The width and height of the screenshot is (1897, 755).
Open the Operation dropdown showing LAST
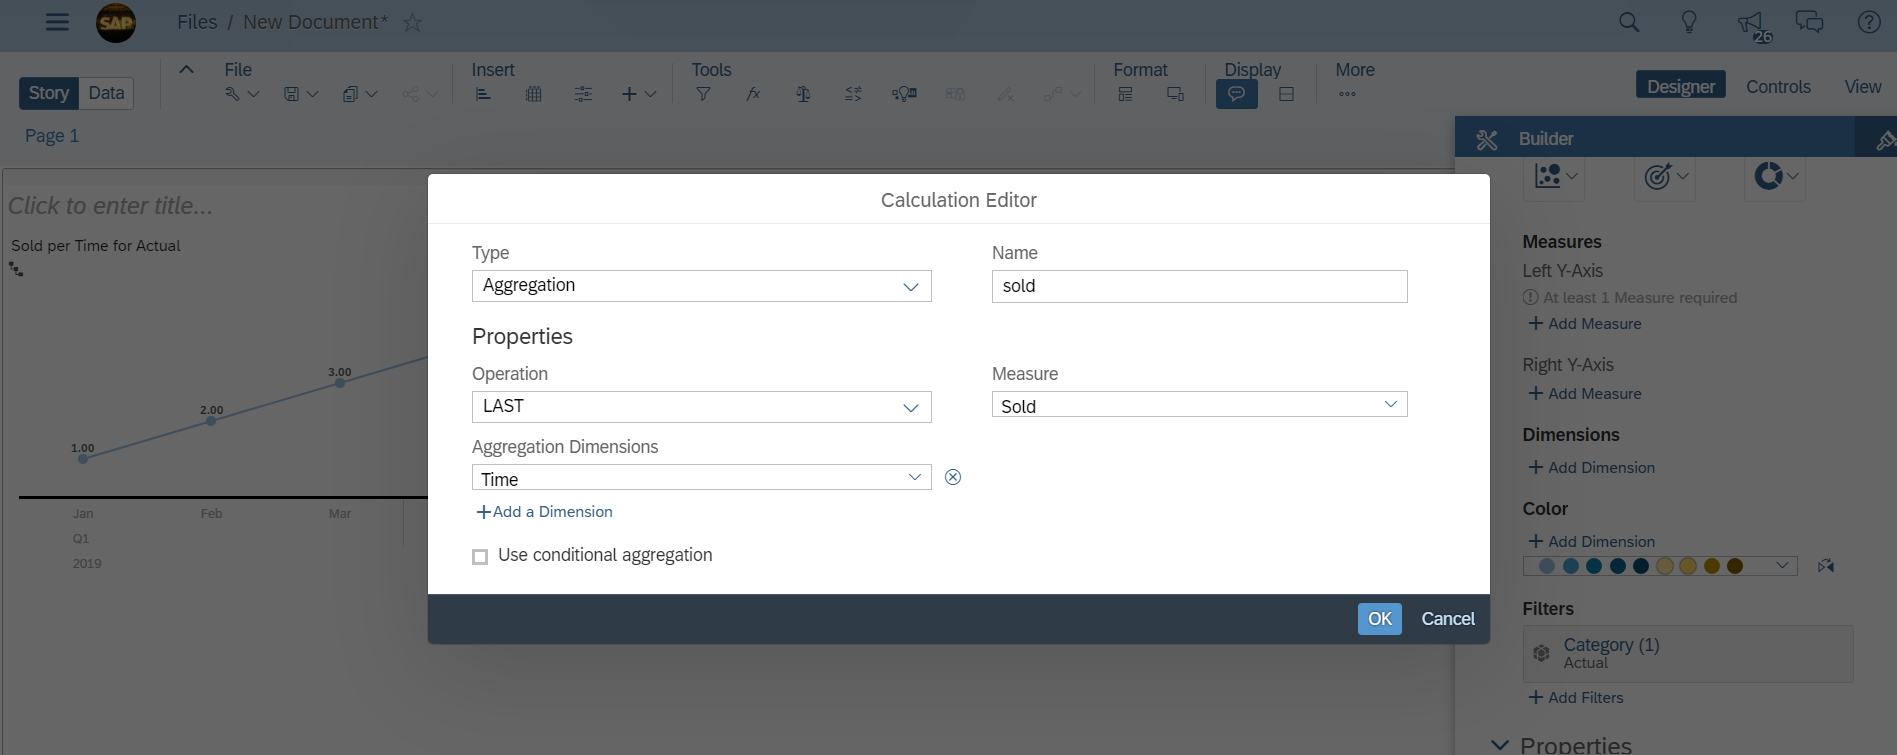701,407
